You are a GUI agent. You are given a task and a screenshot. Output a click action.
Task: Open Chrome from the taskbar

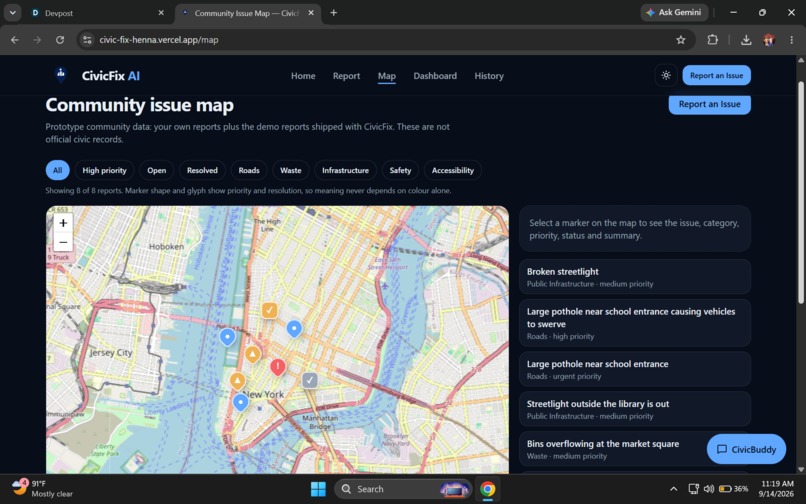487,489
